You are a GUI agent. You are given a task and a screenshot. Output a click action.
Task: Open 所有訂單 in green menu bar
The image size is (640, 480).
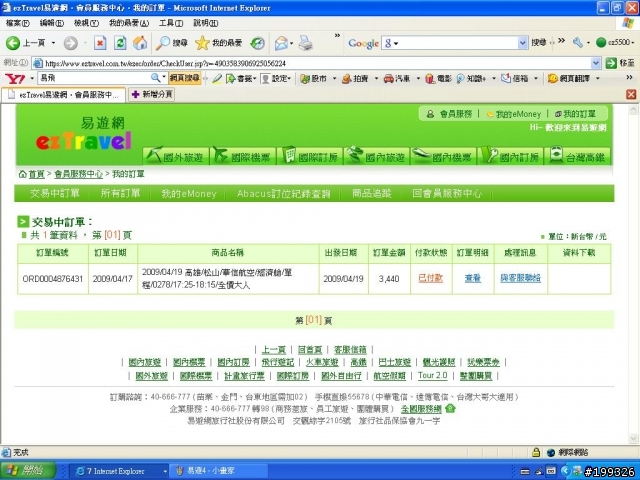(120, 193)
